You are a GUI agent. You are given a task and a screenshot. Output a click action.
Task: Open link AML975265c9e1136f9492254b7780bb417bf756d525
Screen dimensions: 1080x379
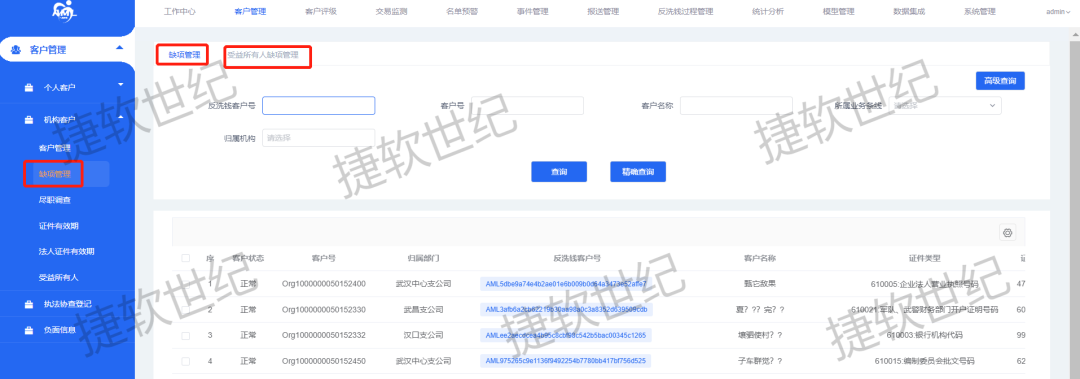coord(566,361)
